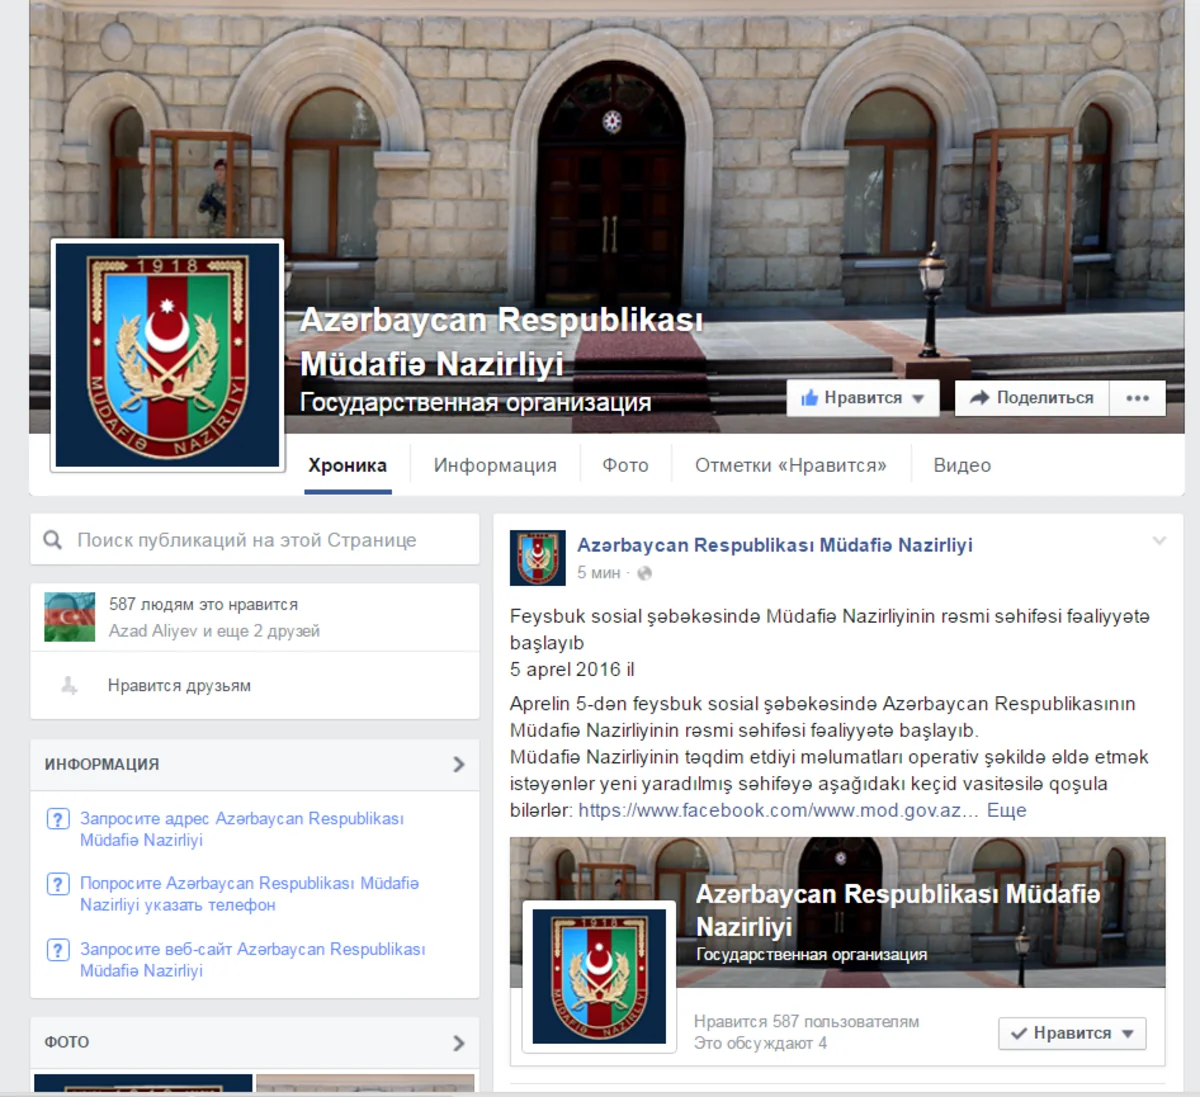Switch to the Информация tab
Image resolution: width=1200 pixels, height=1097 pixels.
[495, 465]
